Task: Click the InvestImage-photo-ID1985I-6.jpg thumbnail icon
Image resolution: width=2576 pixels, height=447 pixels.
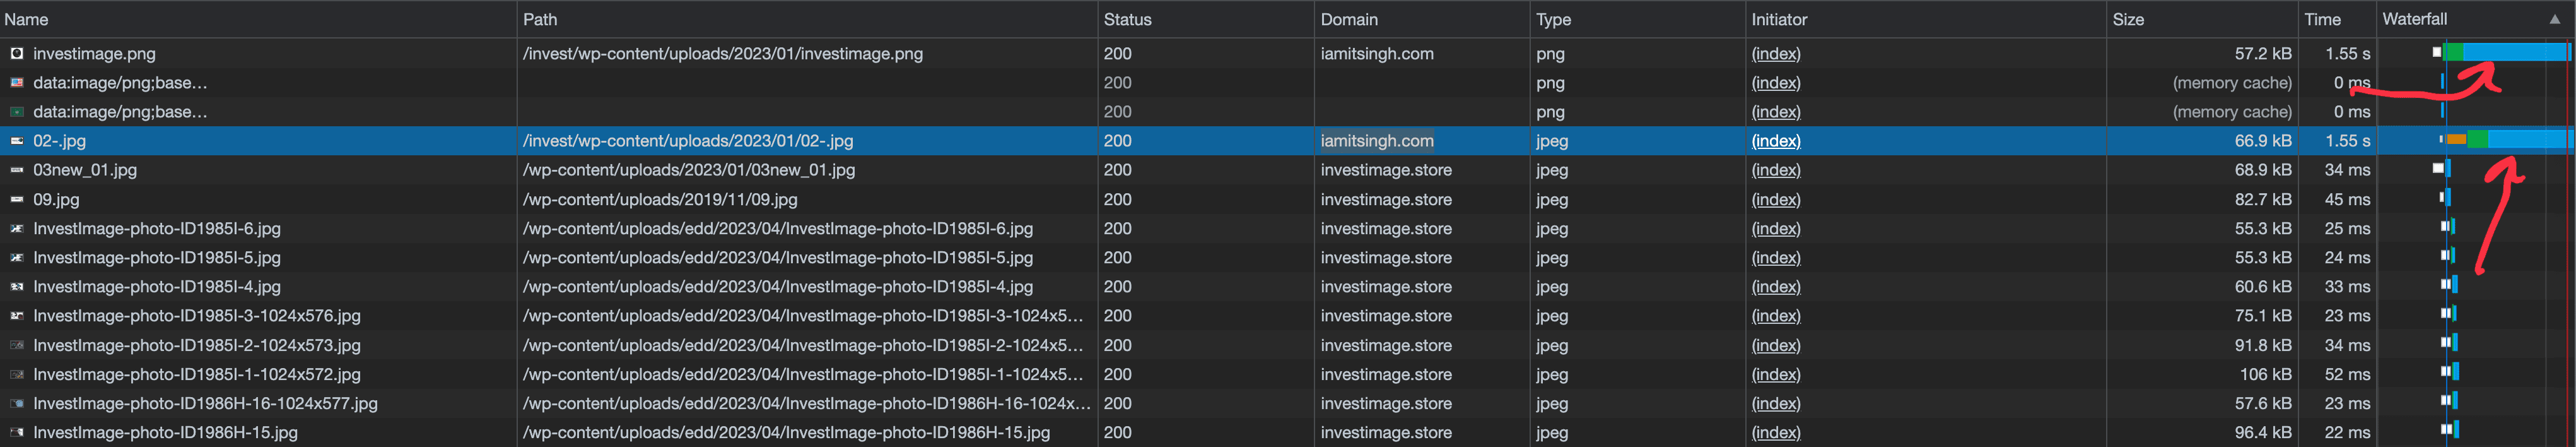Action: [x=16, y=229]
